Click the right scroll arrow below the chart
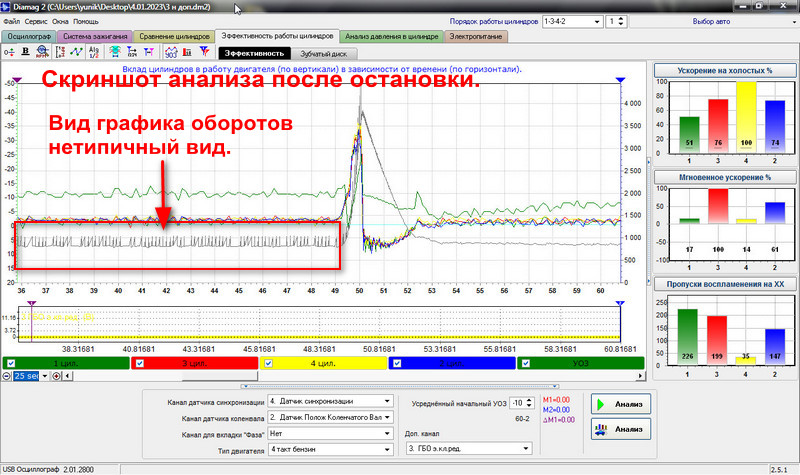Image resolution: width=800 pixels, height=475 pixels. pyautogui.click(x=640, y=376)
